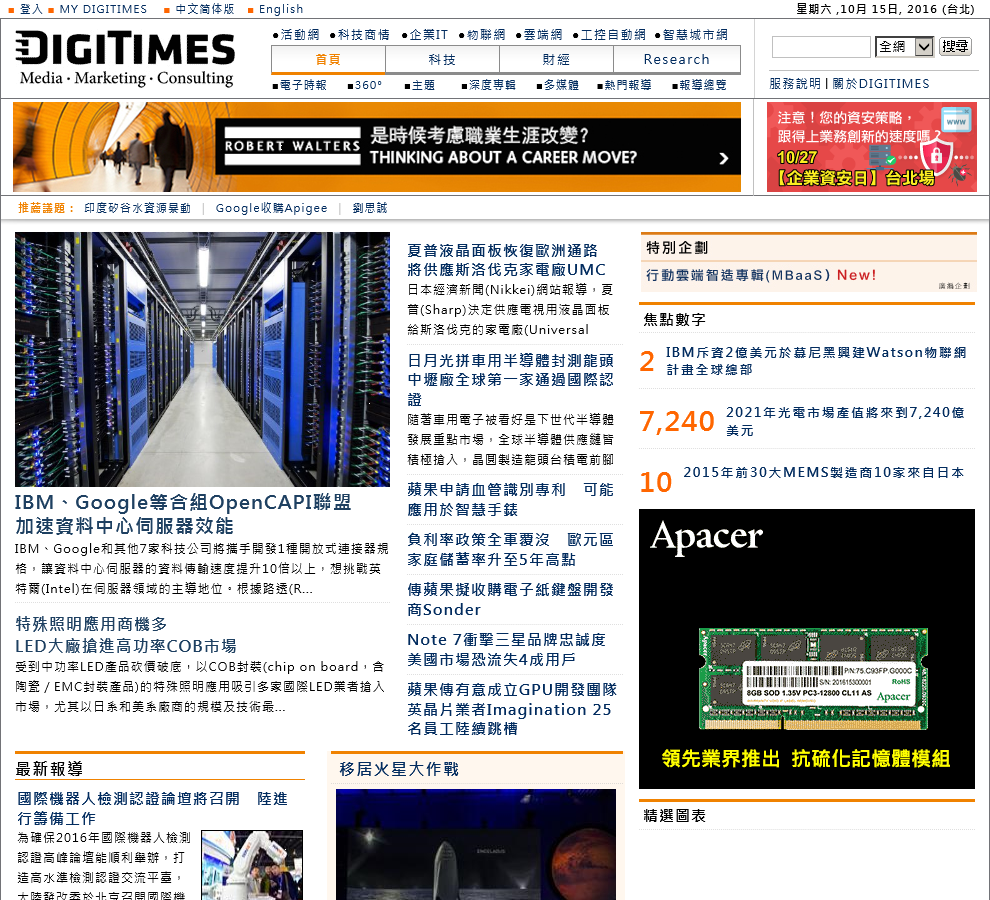Click the Mars spaceship presentation image
Viewport: 990px width, 900px height.
pyautogui.click(x=475, y=844)
